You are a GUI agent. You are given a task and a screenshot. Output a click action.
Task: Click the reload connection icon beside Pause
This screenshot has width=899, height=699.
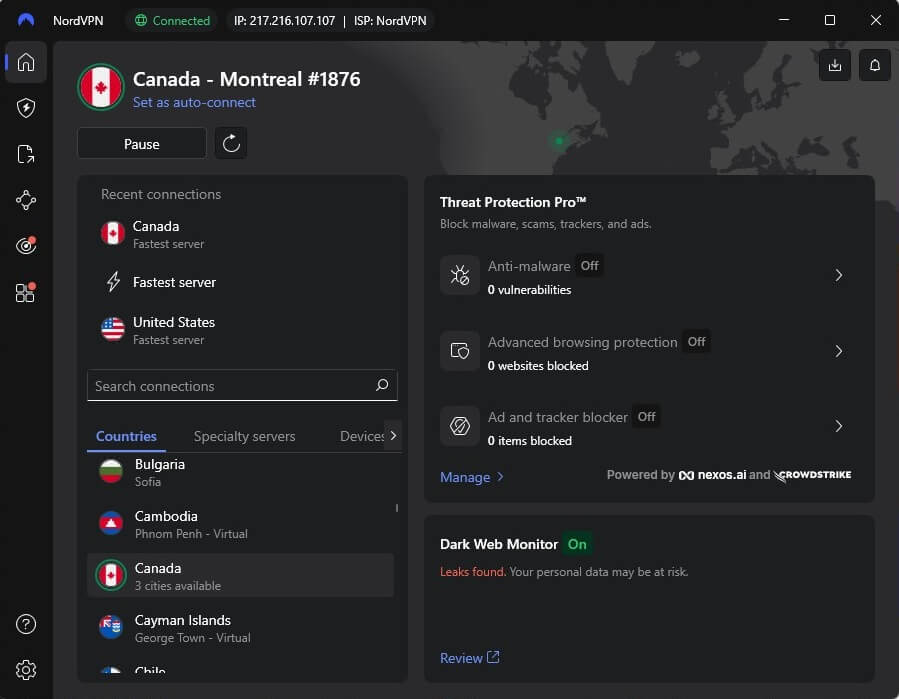click(231, 143)
